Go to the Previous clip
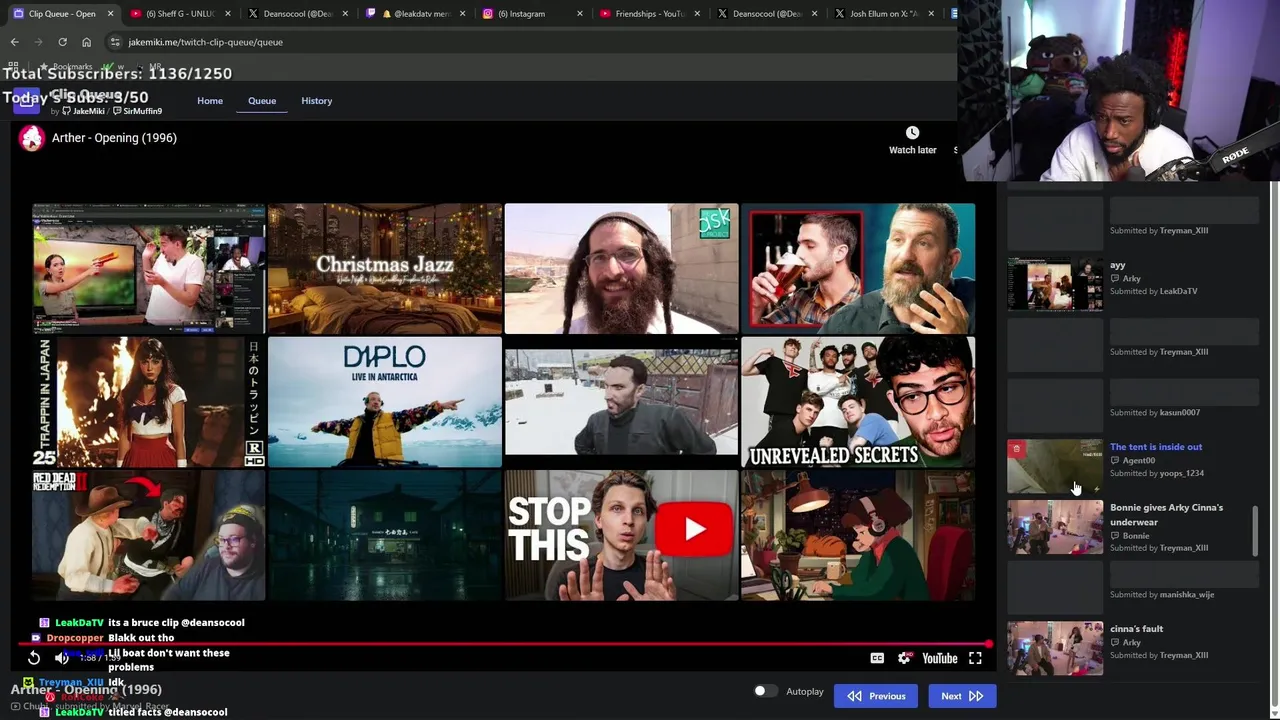Viewport: 1280px width, 720px height. [876, 696]
